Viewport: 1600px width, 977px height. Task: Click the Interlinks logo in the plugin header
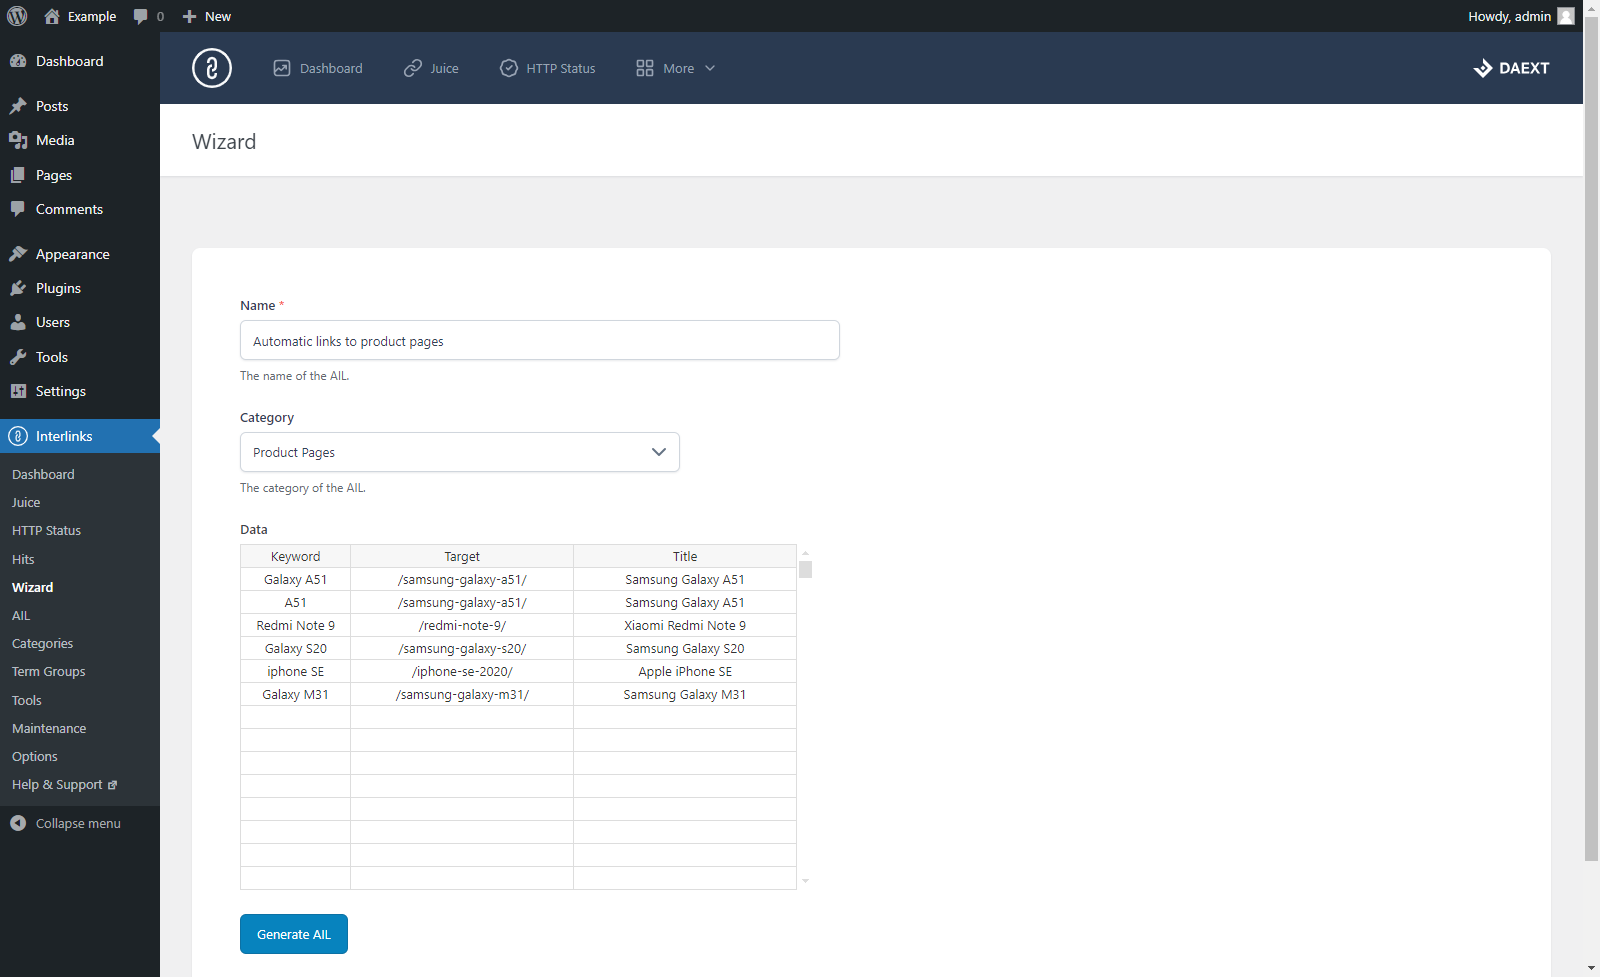(211, 68)
